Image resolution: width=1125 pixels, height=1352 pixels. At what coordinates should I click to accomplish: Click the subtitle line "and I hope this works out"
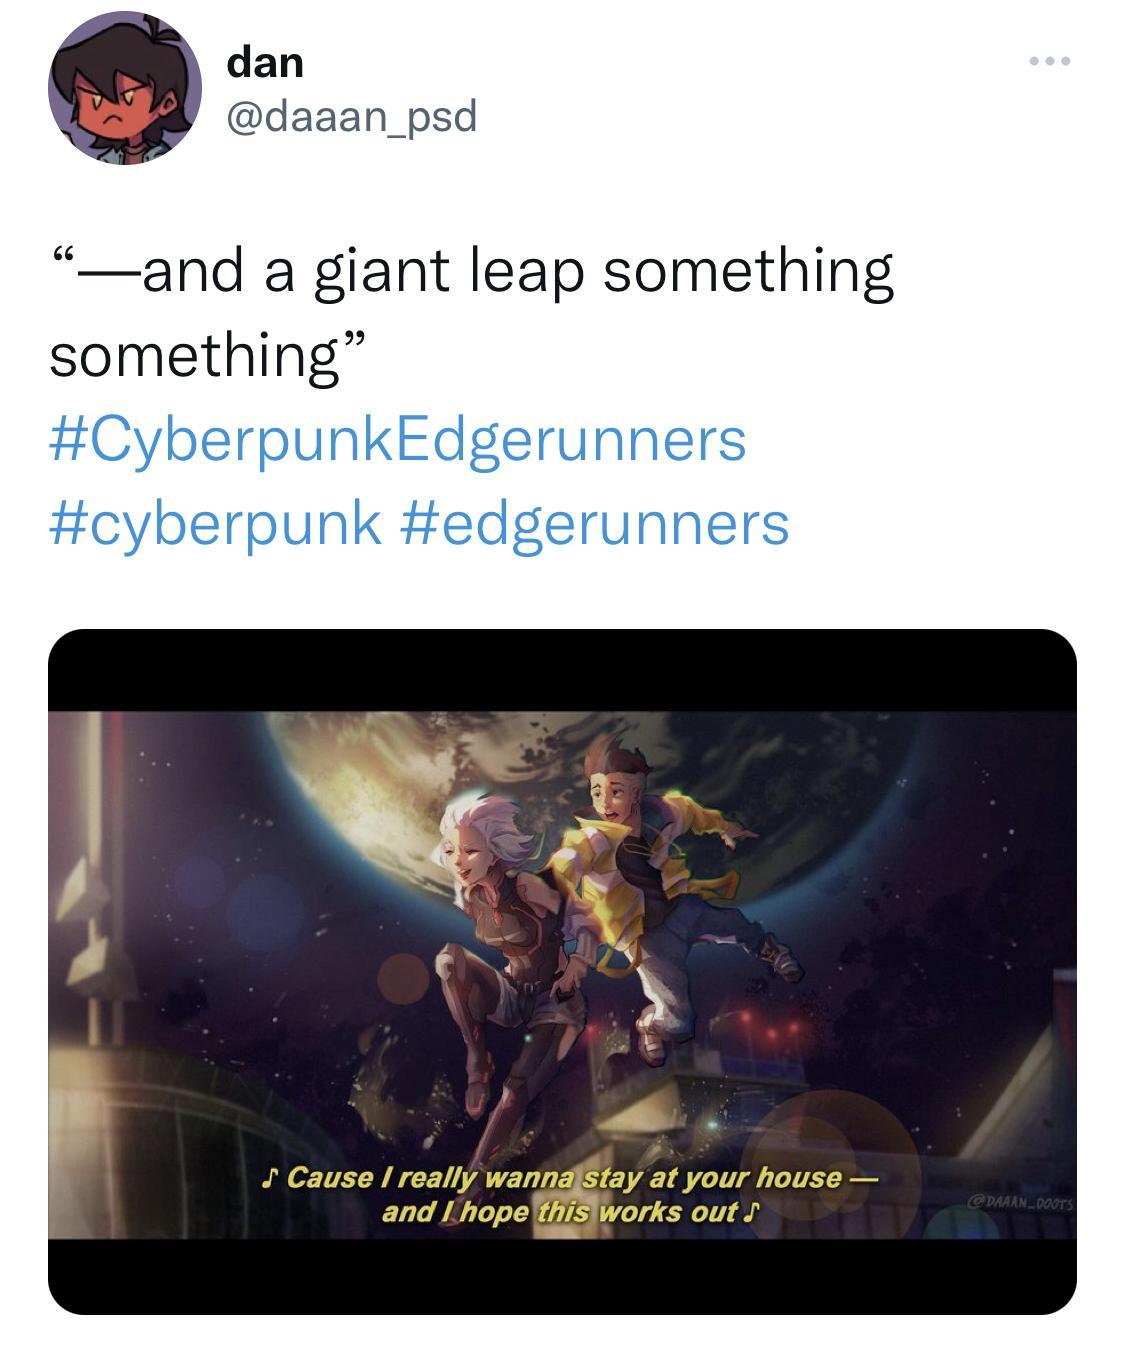click(x=570, y=1213)
